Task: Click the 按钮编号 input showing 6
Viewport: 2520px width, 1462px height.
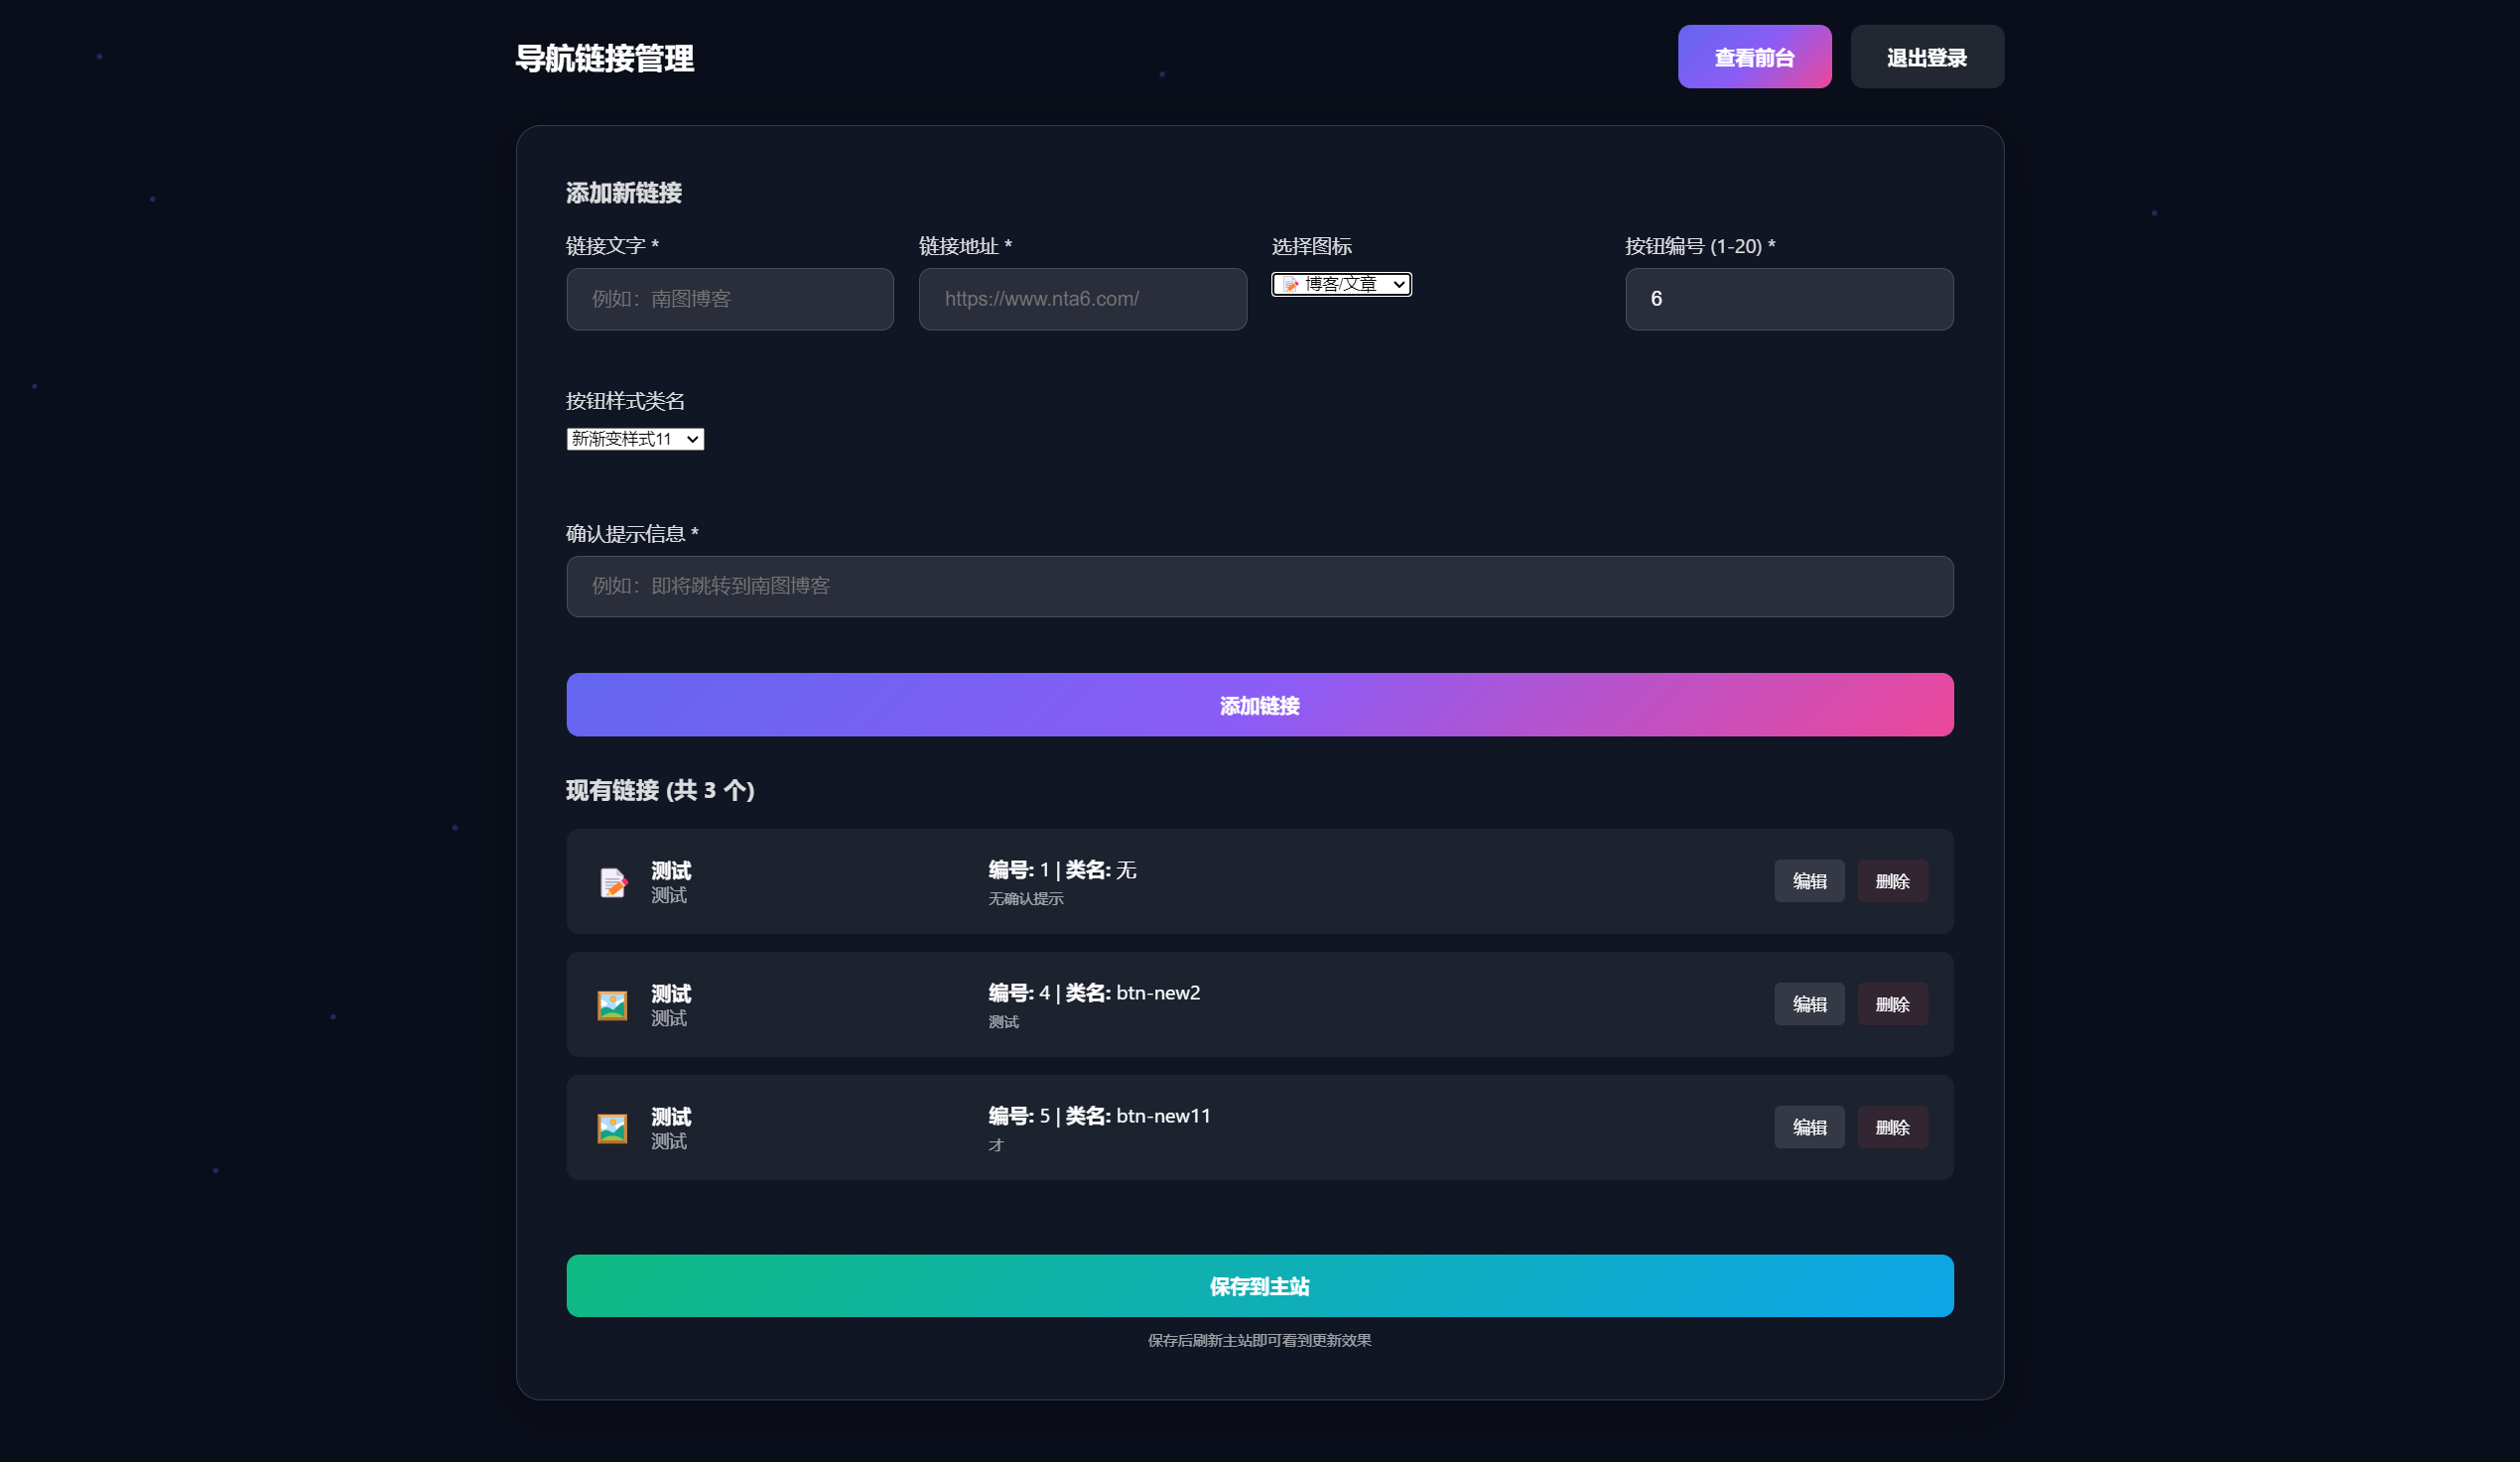Action: click(1789, 299)
